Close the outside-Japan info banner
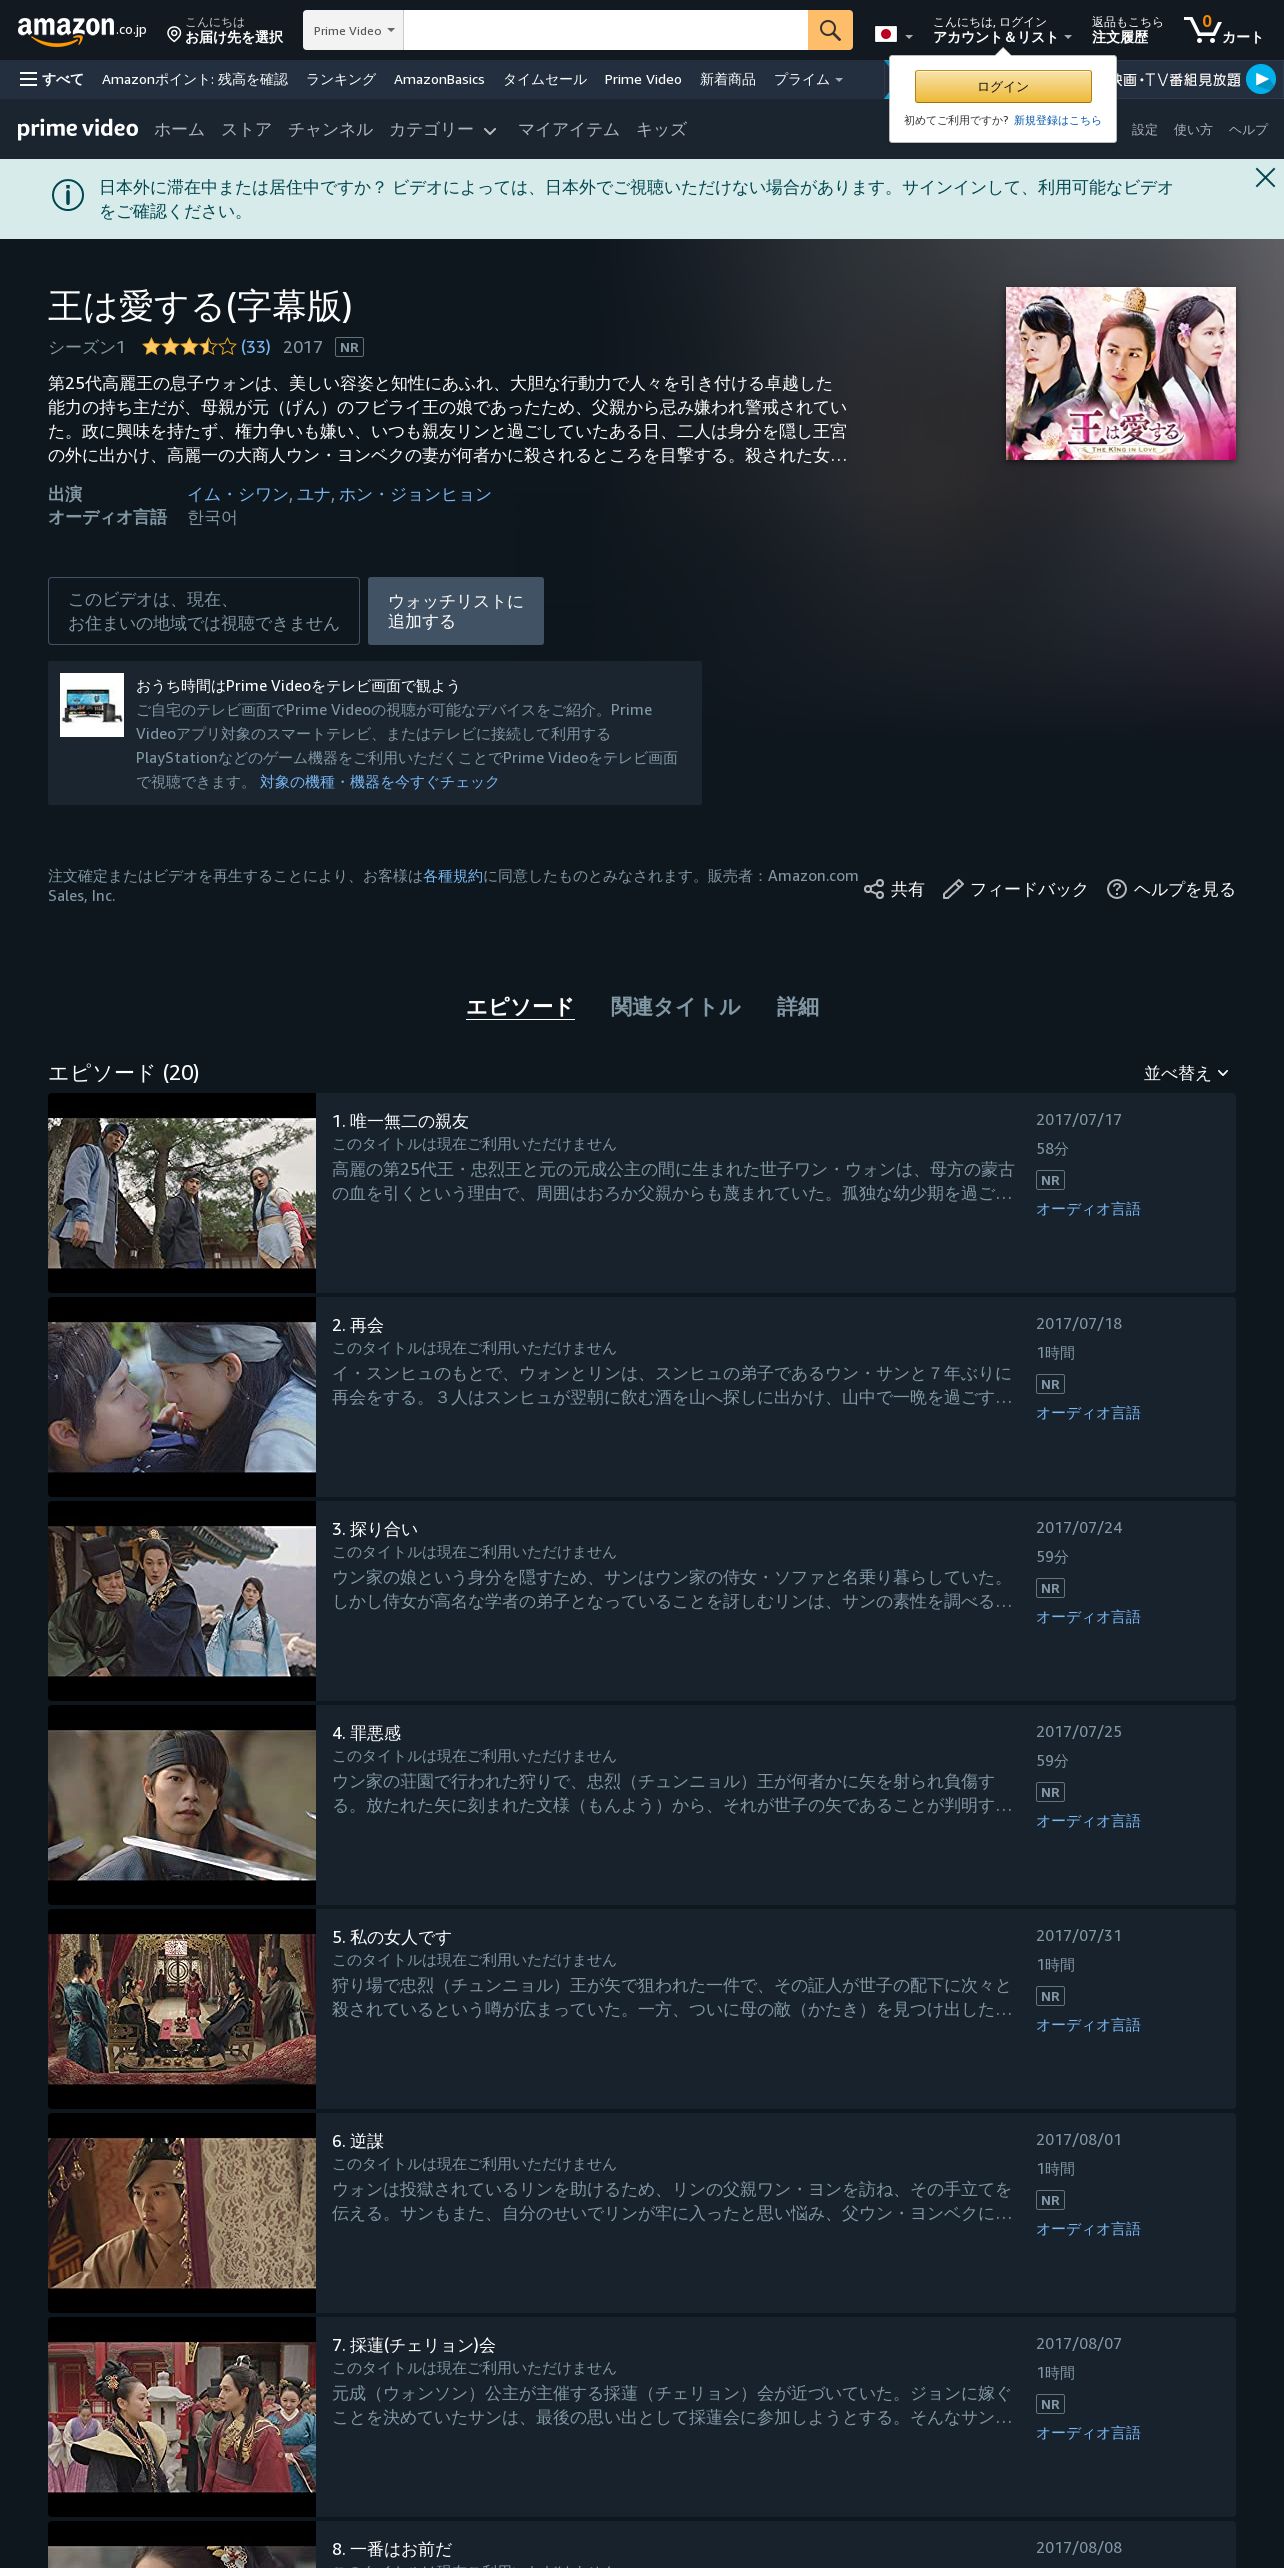1284x2568 pixels. pyautogui.click(x=1265, y=178)
